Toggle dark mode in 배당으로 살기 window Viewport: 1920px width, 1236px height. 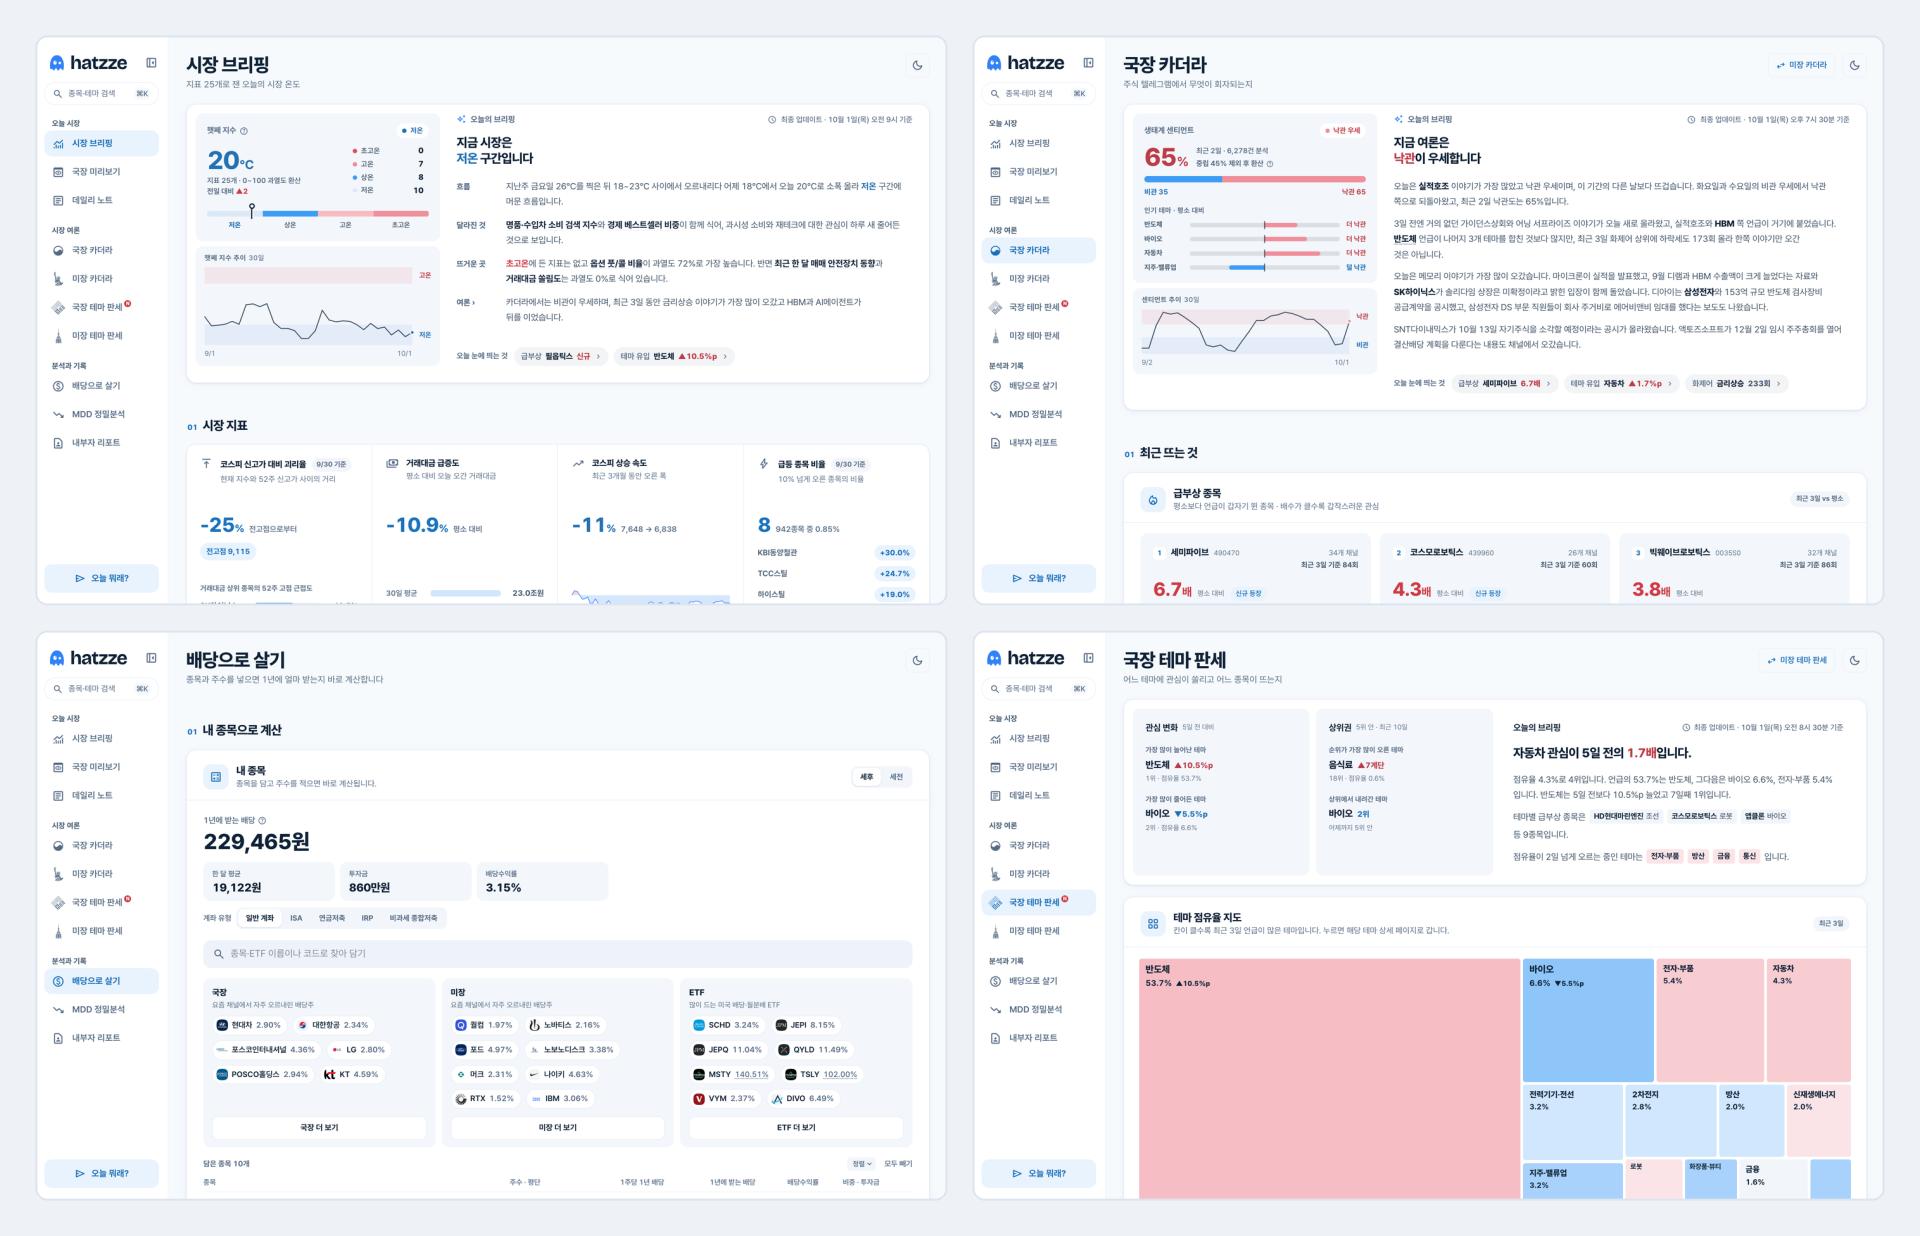[x=917, y=661]
